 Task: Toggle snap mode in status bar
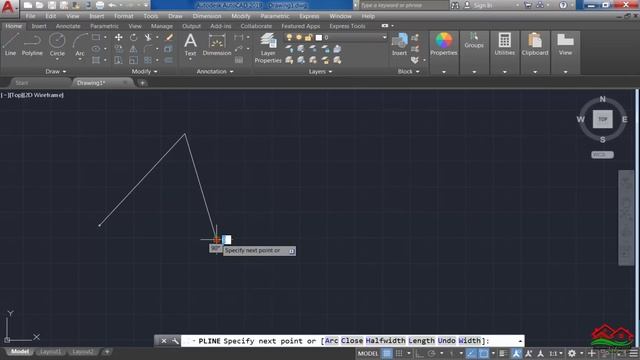click(399, 353)
